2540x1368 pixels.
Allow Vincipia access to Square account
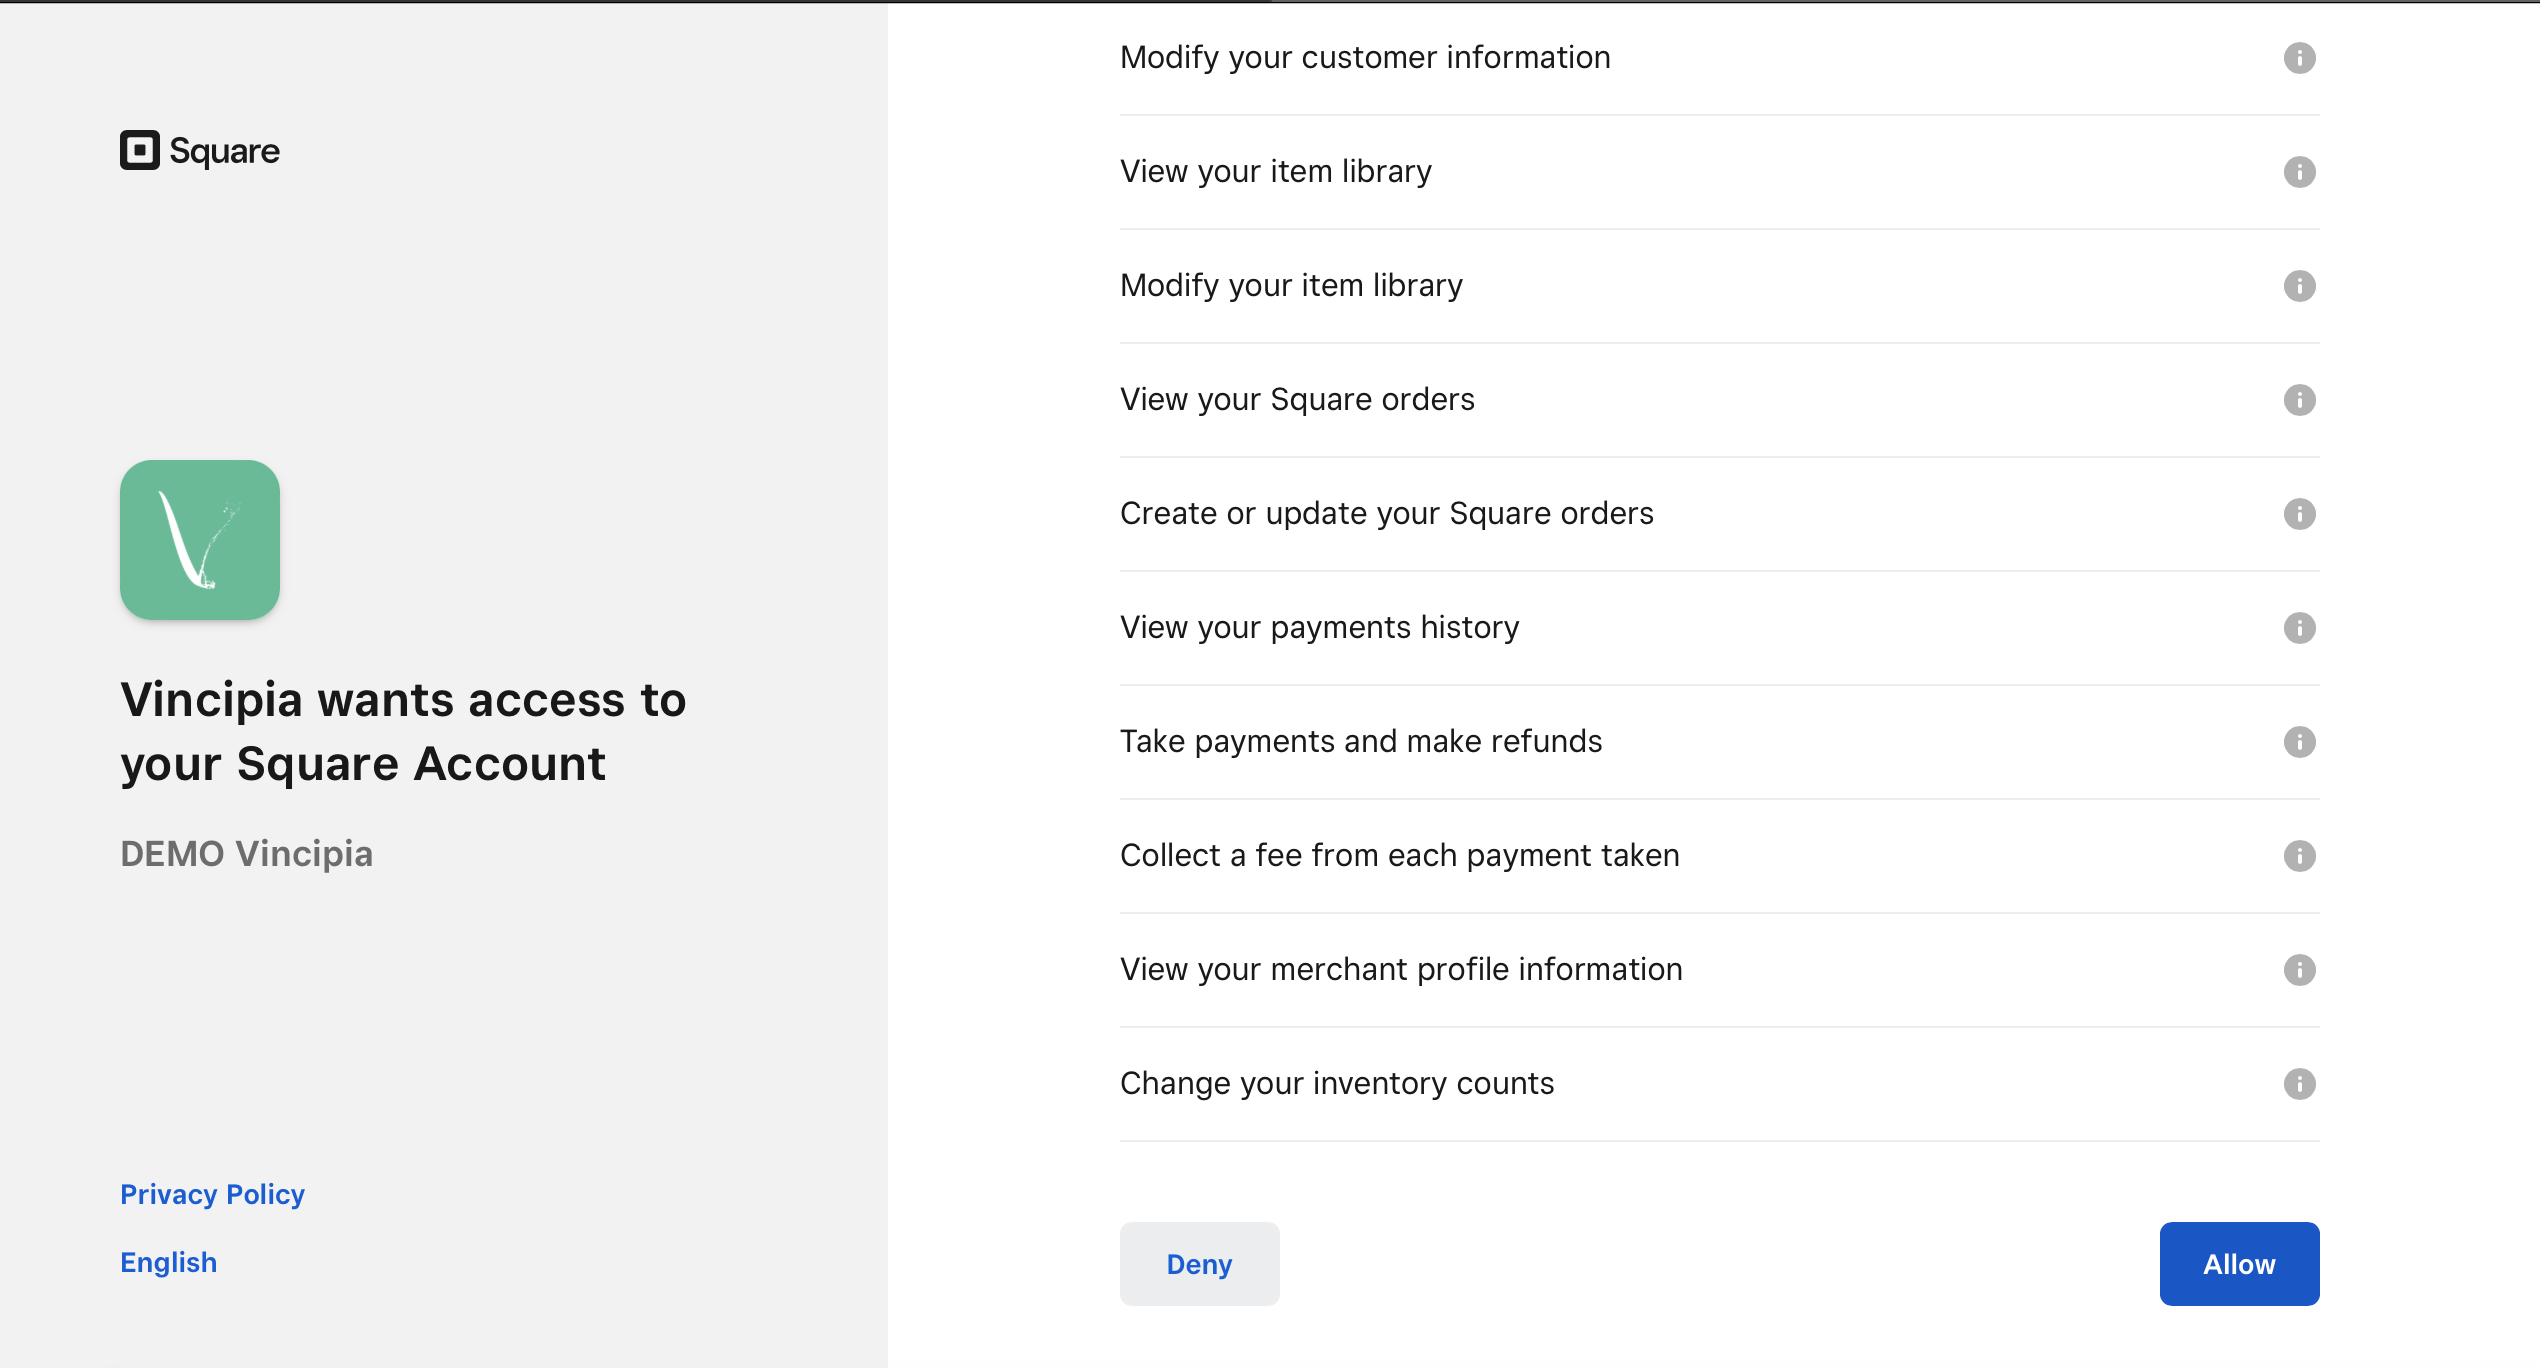2239,1264
